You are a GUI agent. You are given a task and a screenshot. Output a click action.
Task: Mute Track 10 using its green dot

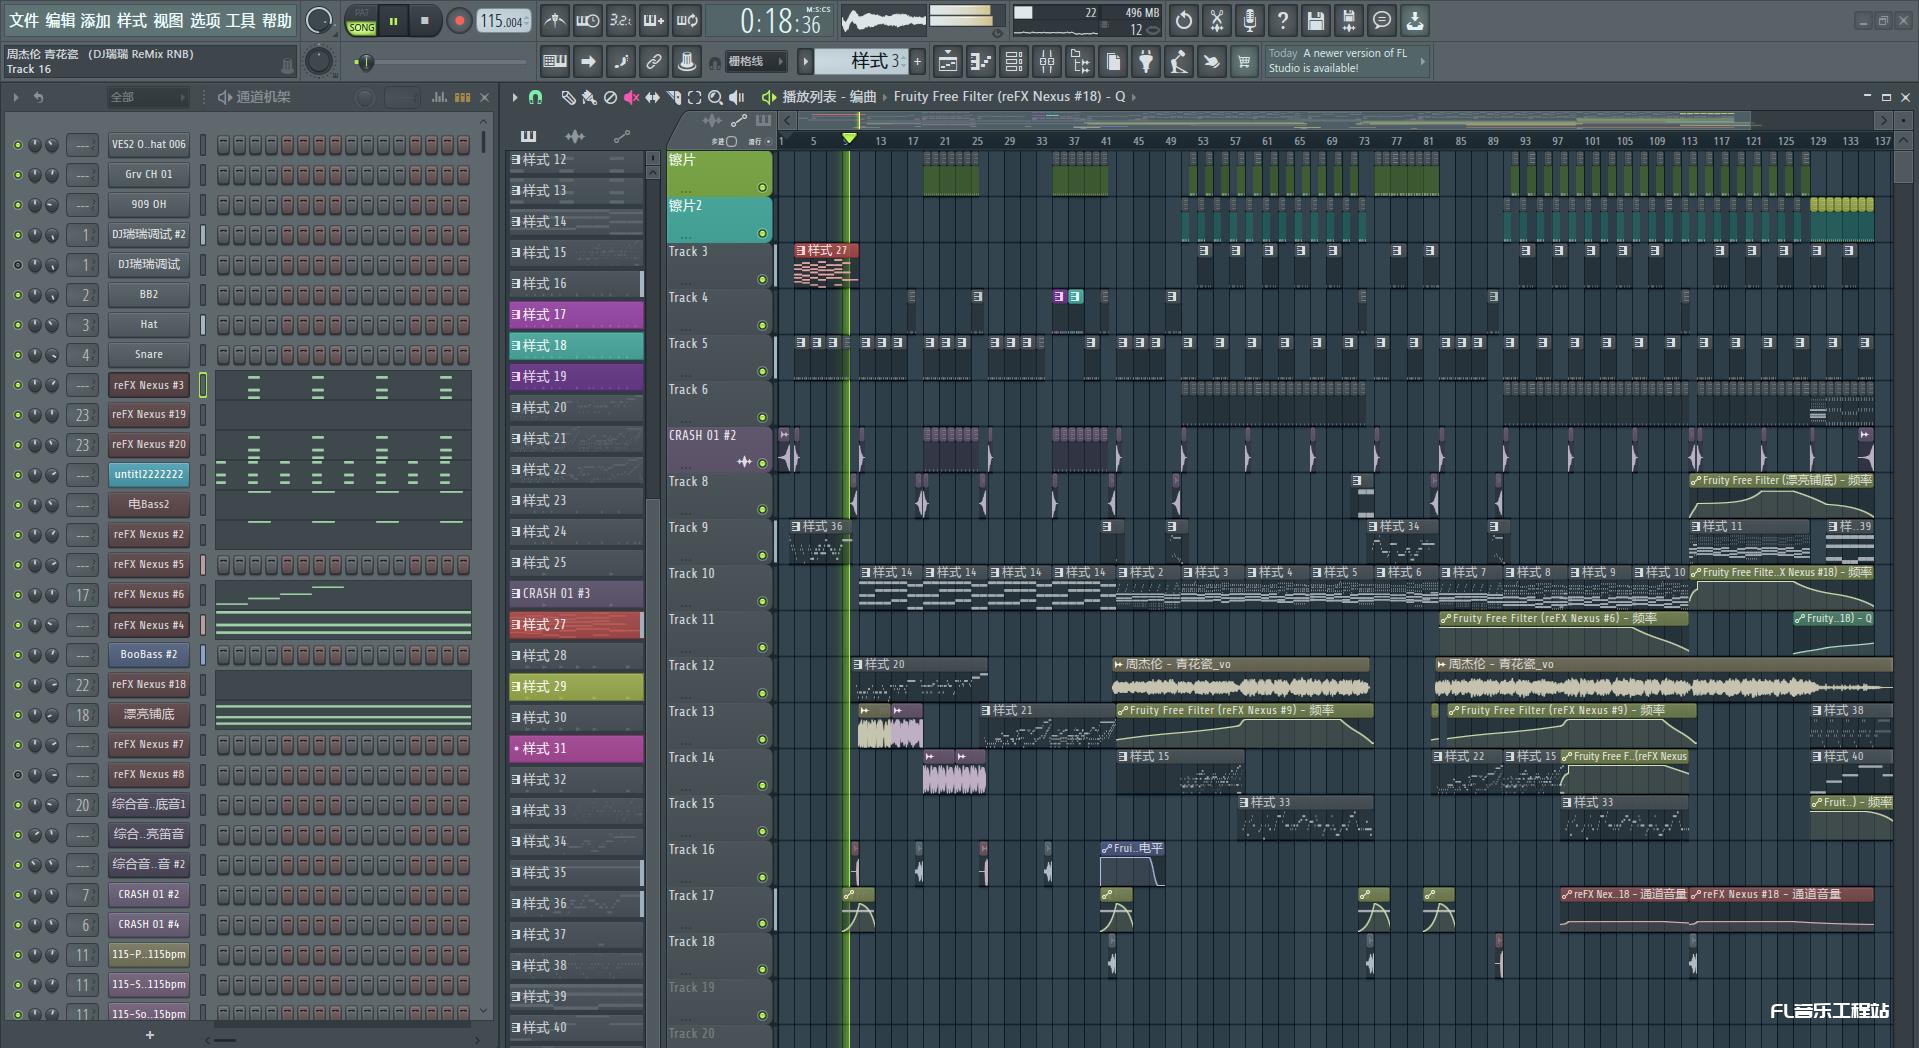[x=762, y=602]
